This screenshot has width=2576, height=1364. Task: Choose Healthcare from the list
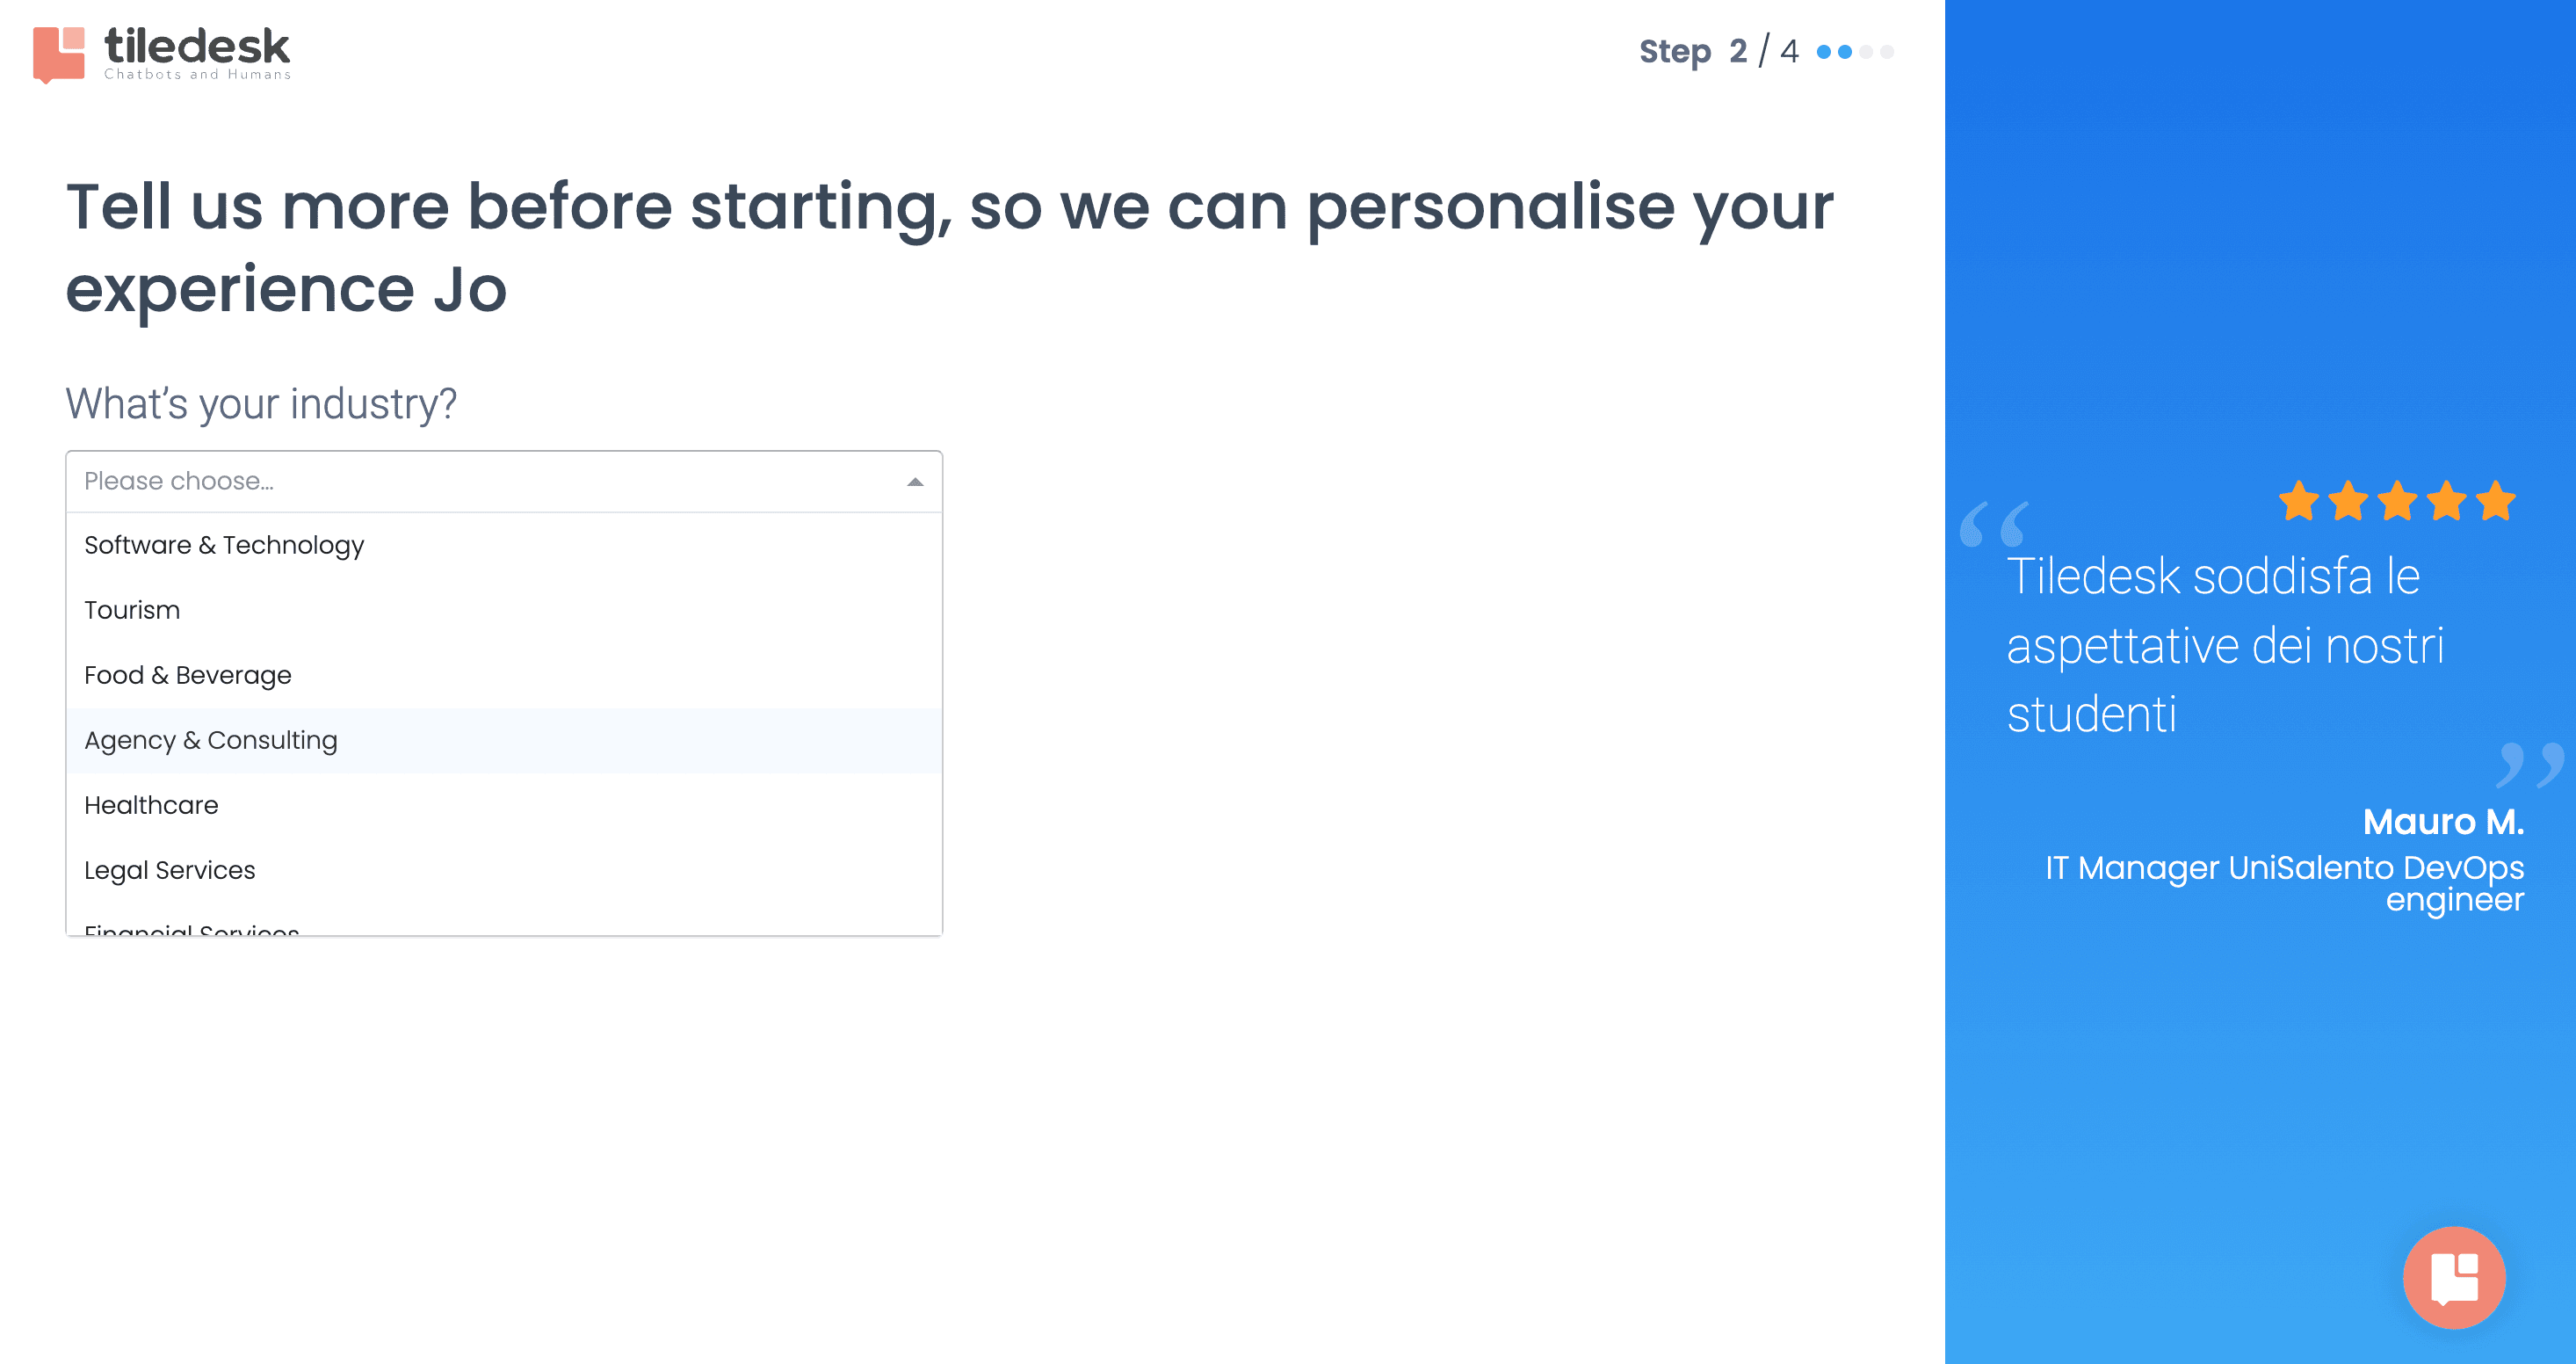point(504,805)
